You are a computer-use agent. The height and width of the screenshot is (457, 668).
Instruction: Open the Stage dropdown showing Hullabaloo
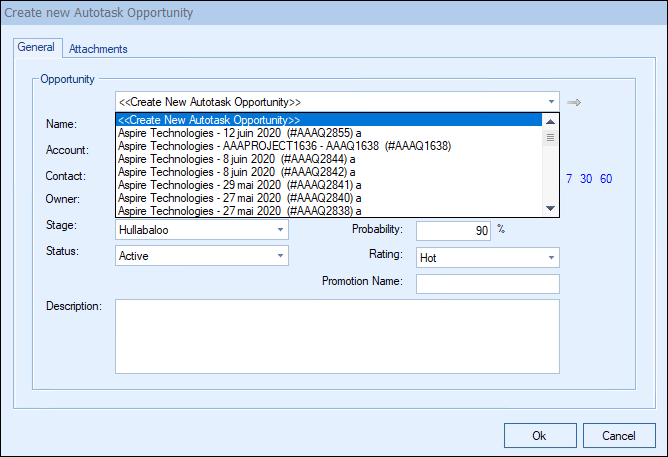(202, 230)
